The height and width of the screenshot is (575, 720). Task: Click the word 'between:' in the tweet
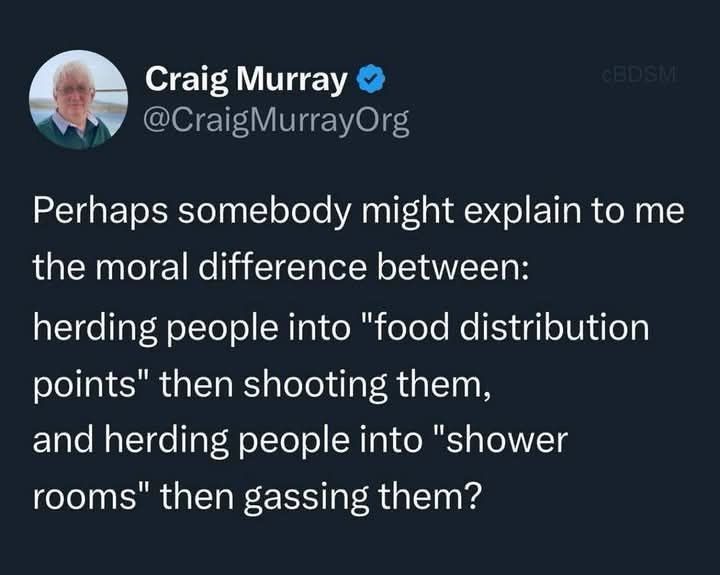point(453,268)
